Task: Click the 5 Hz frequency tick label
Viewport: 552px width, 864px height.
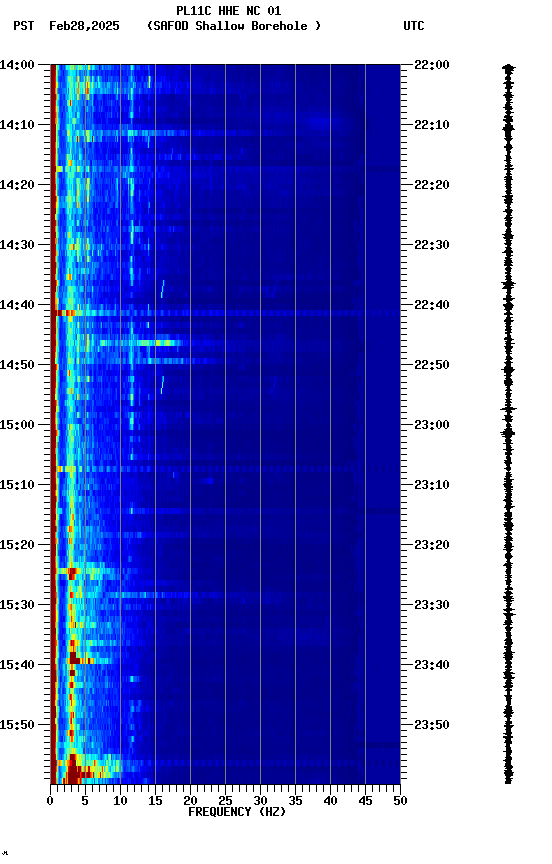Action: pyautogui.click(x=85, y=801)
